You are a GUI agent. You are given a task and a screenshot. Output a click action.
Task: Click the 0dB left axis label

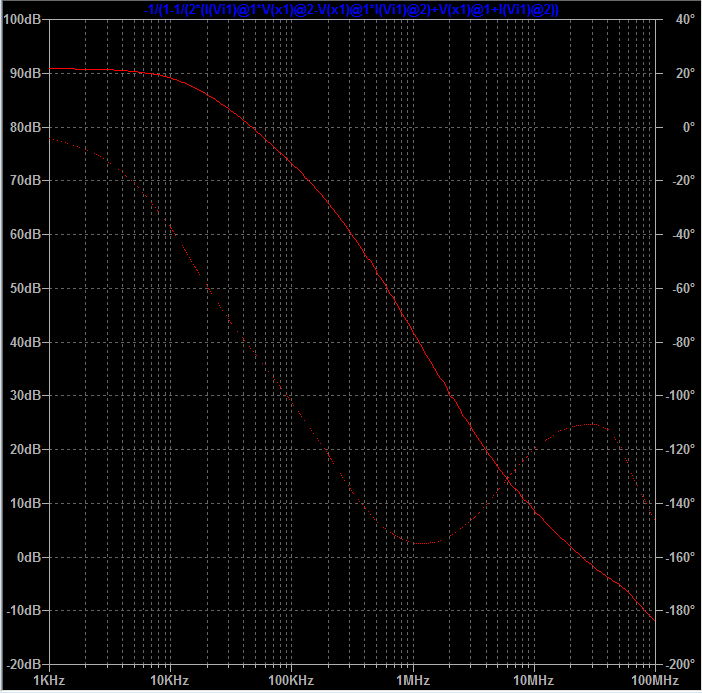tap(29, 557)
